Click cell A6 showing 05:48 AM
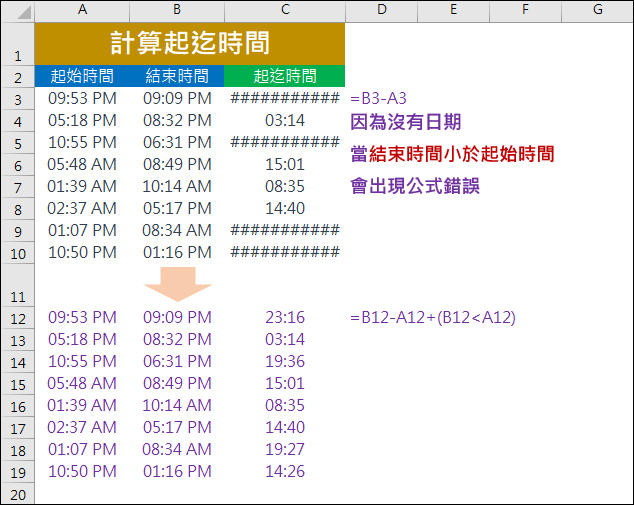This screenshot has width=634, height=505. 82,164
